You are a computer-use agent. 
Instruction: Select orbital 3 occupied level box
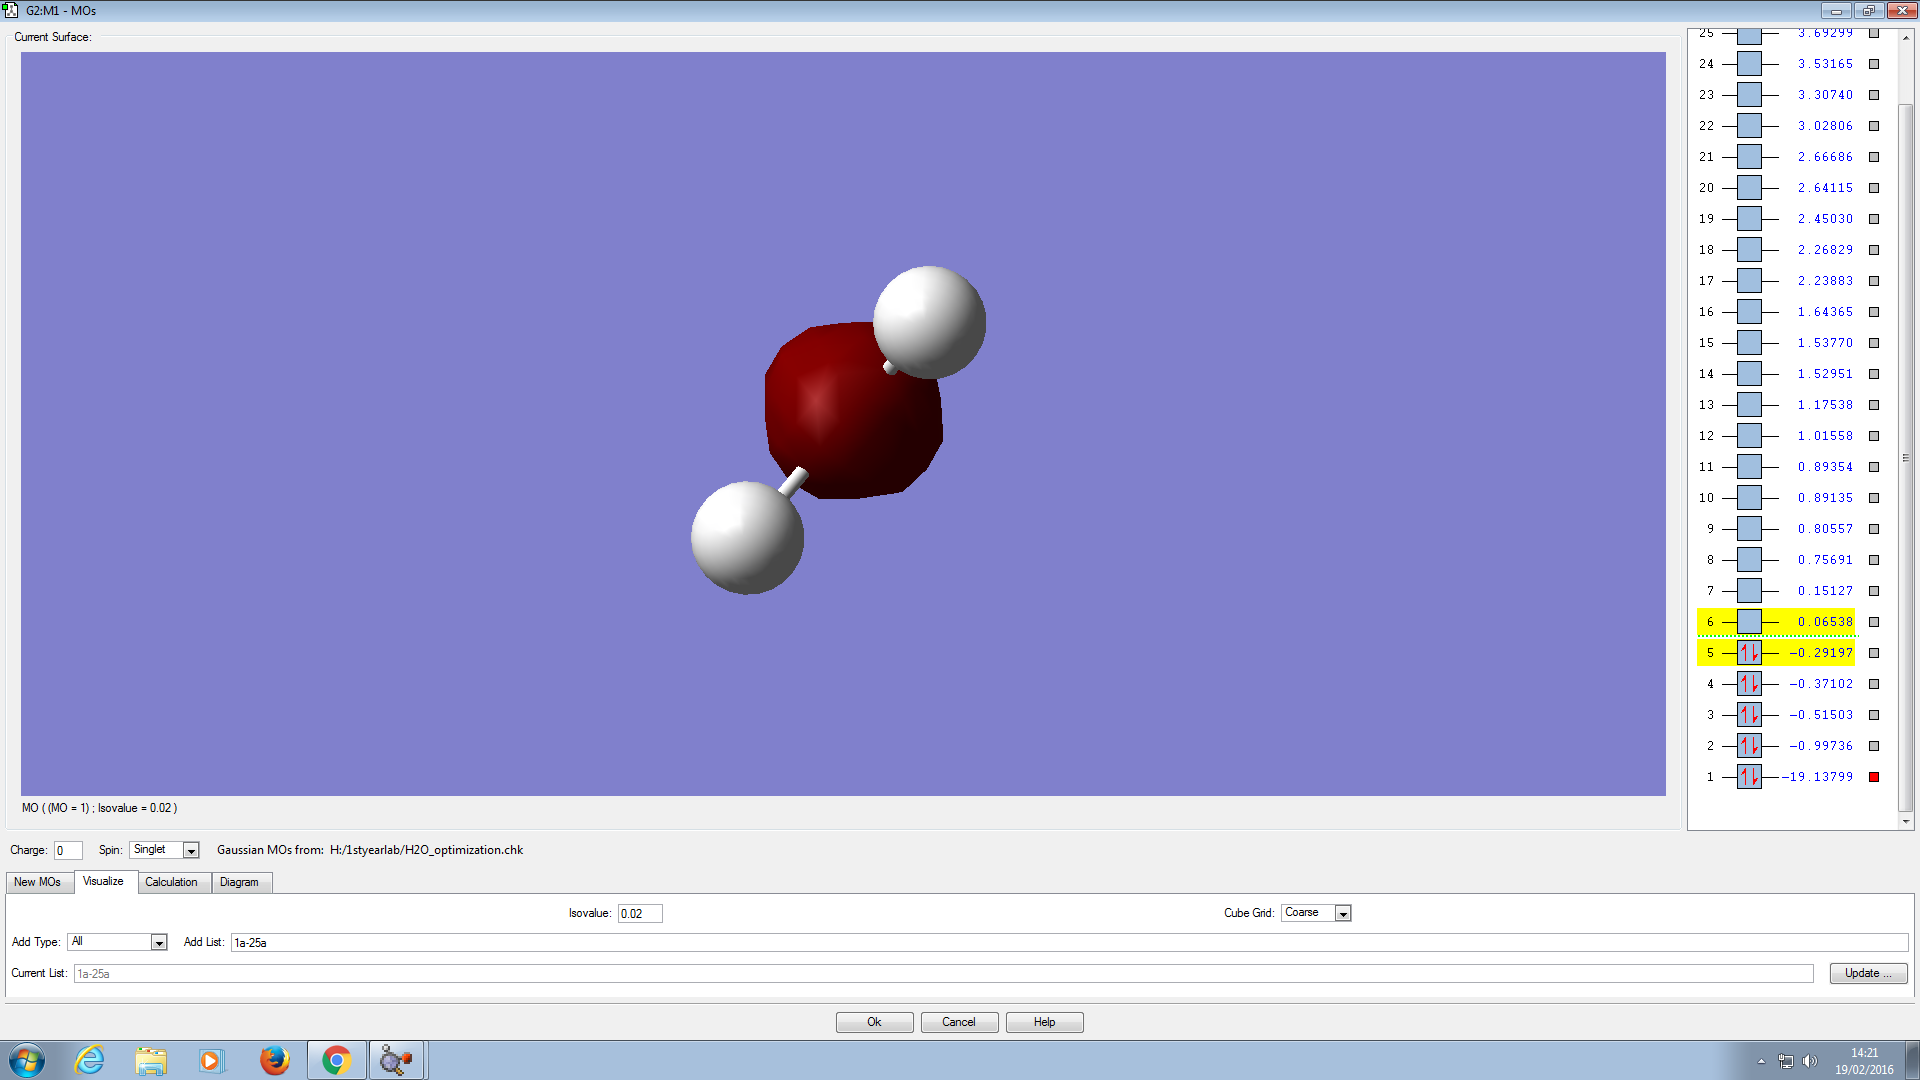1749,715
